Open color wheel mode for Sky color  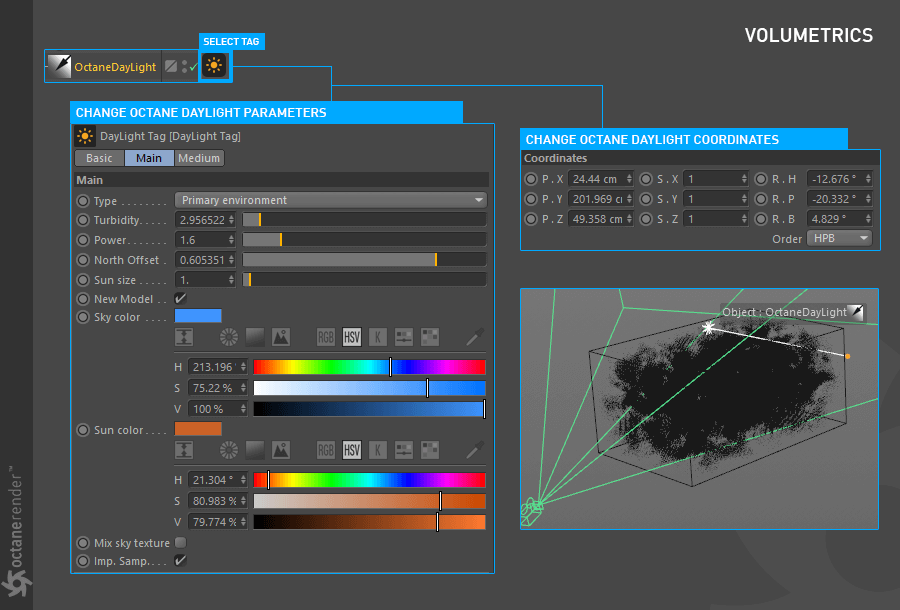coord(228,337)
